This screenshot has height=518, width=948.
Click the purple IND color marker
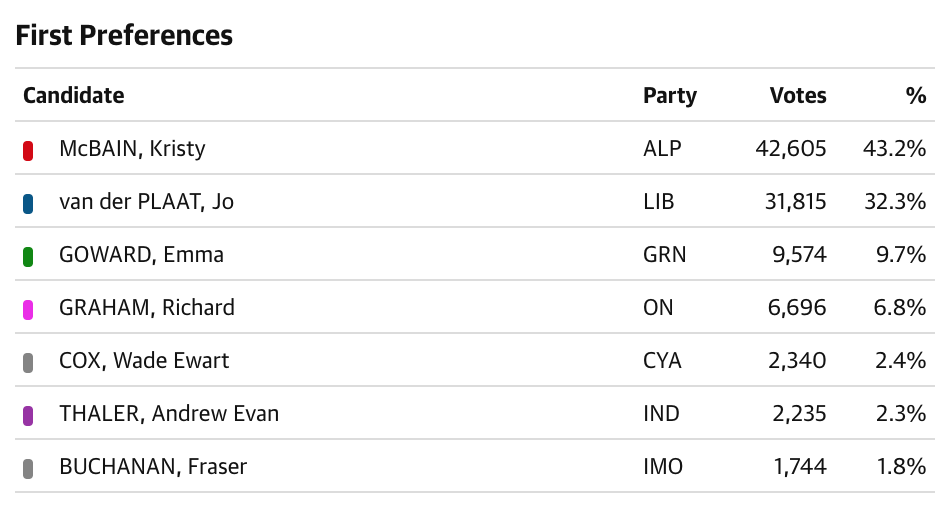click(28, 416)
